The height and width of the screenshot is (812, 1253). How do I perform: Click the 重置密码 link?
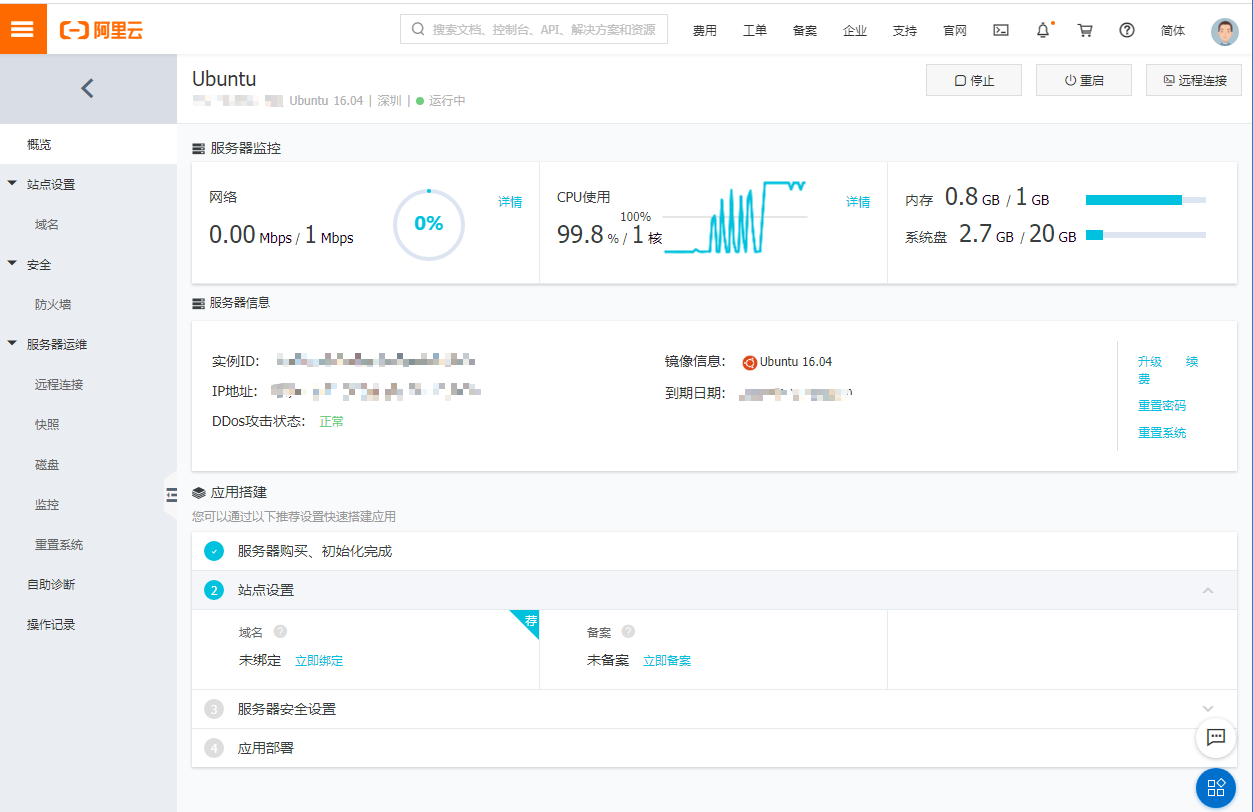coord(1162,406)
